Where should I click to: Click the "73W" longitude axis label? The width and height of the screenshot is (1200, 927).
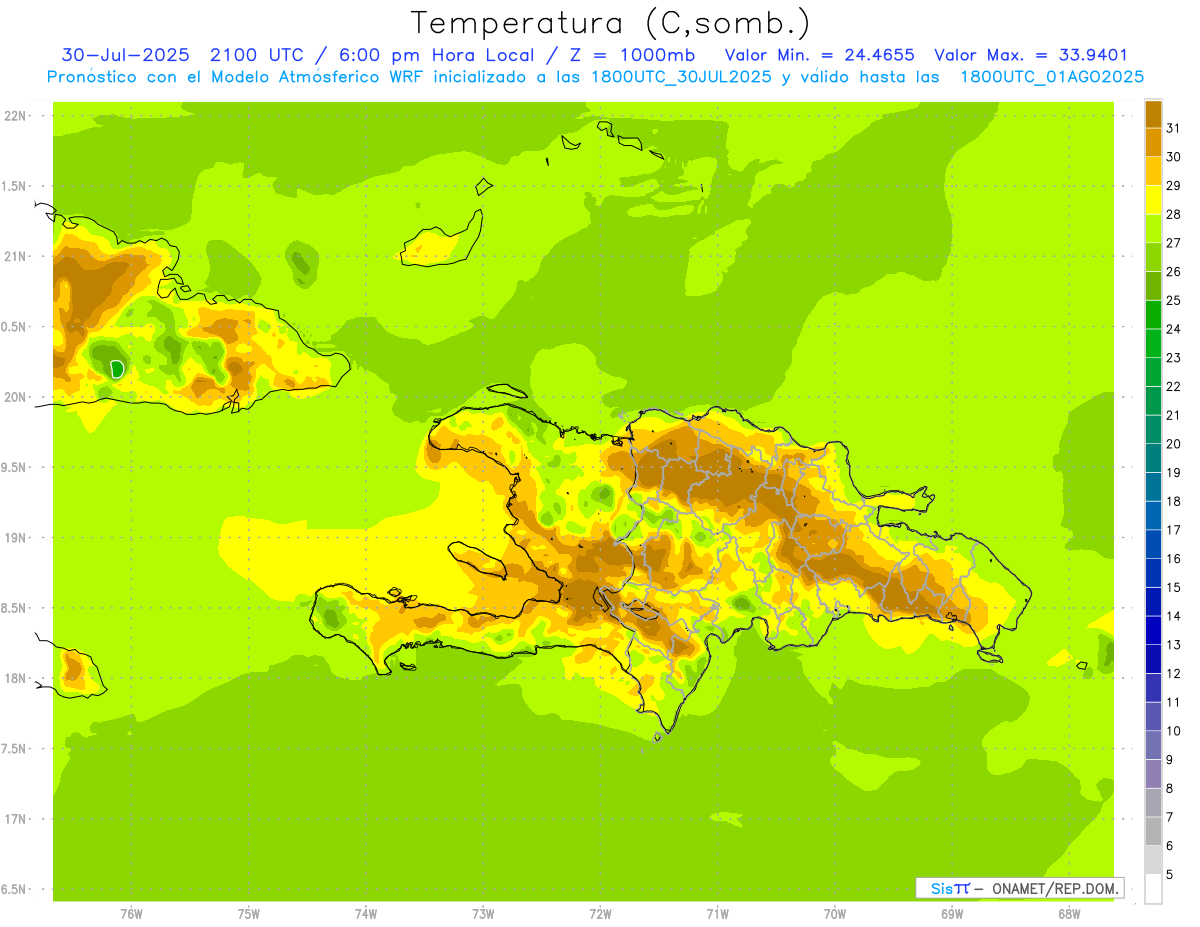click(x=482, y=914)
